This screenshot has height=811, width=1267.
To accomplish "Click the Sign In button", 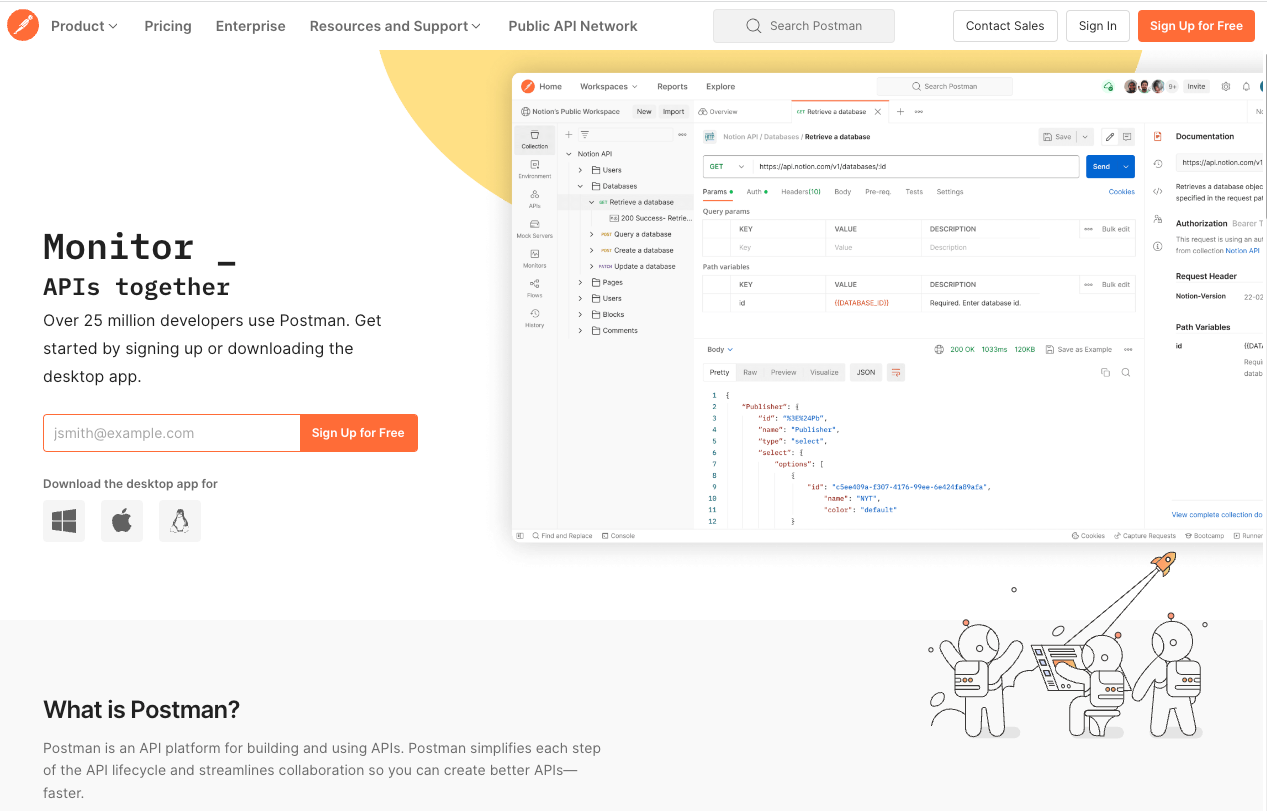I will tap(1098, 26).
